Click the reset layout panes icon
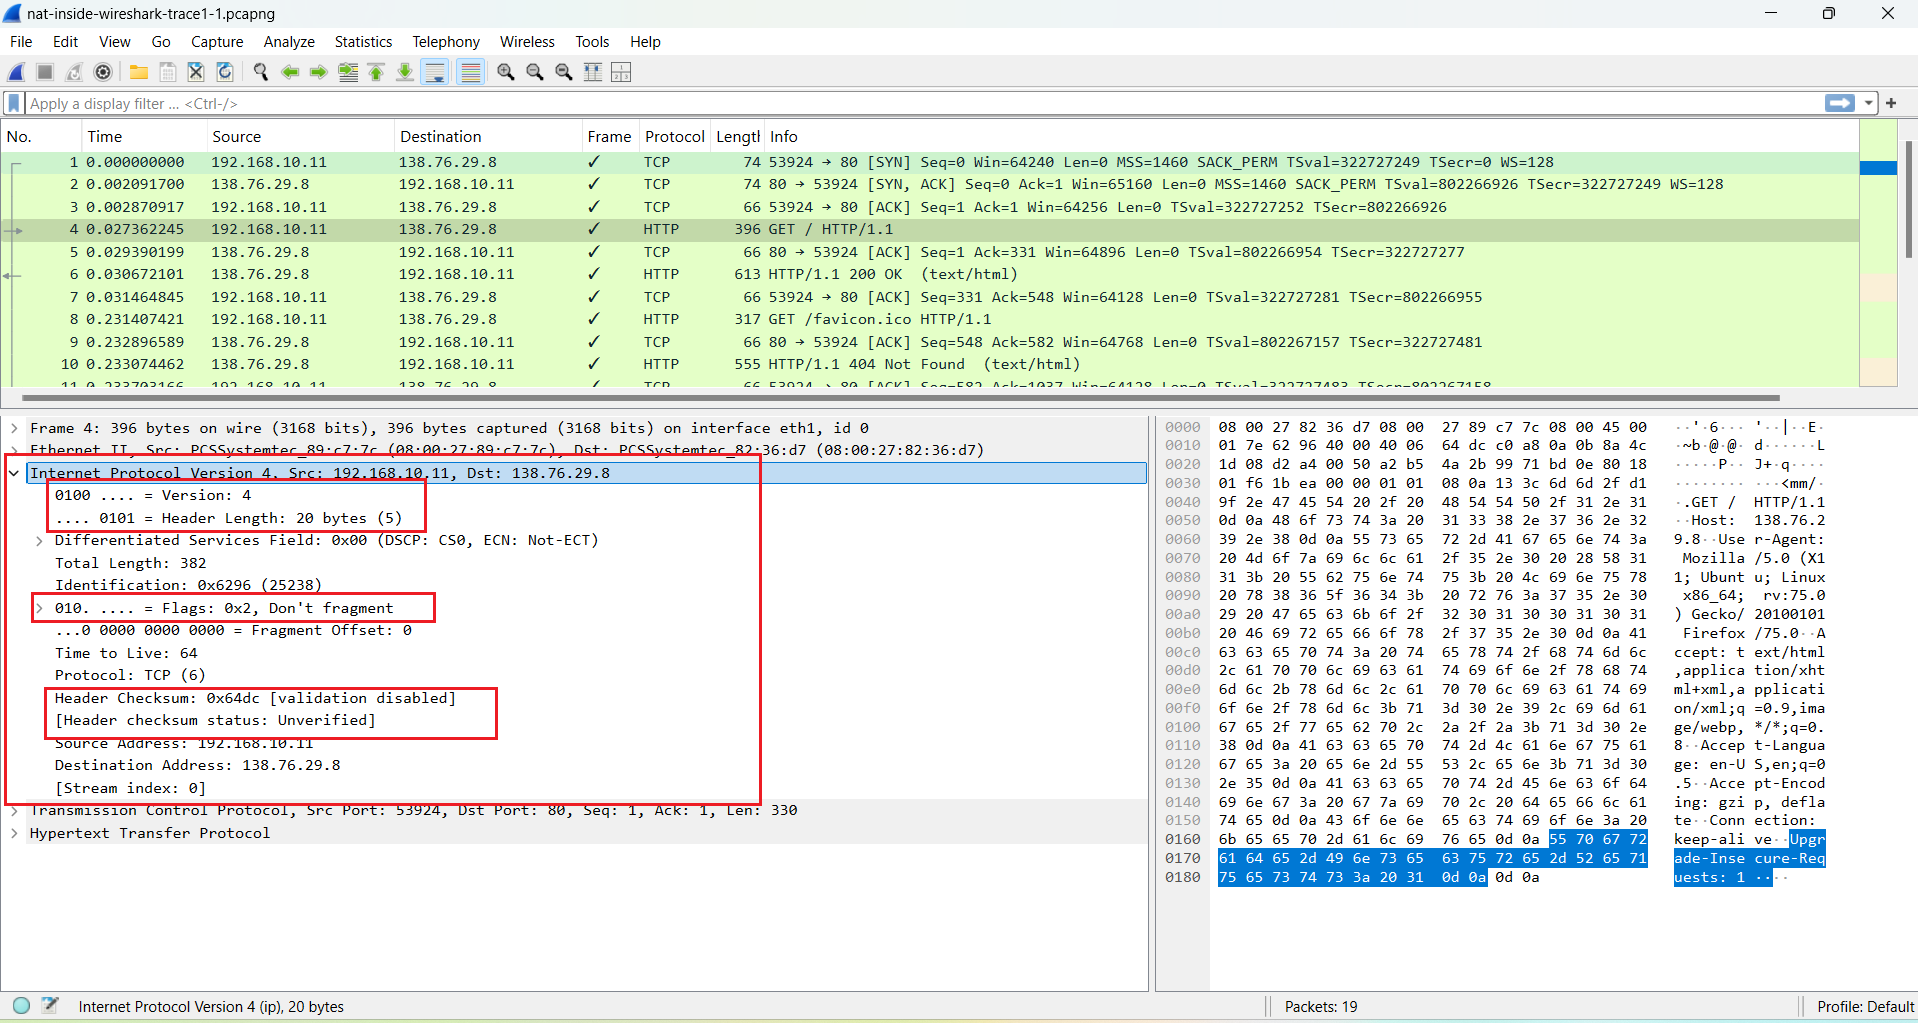Image resolution: width=1918 pixels, height=1023 pixels. pos(621,72)
